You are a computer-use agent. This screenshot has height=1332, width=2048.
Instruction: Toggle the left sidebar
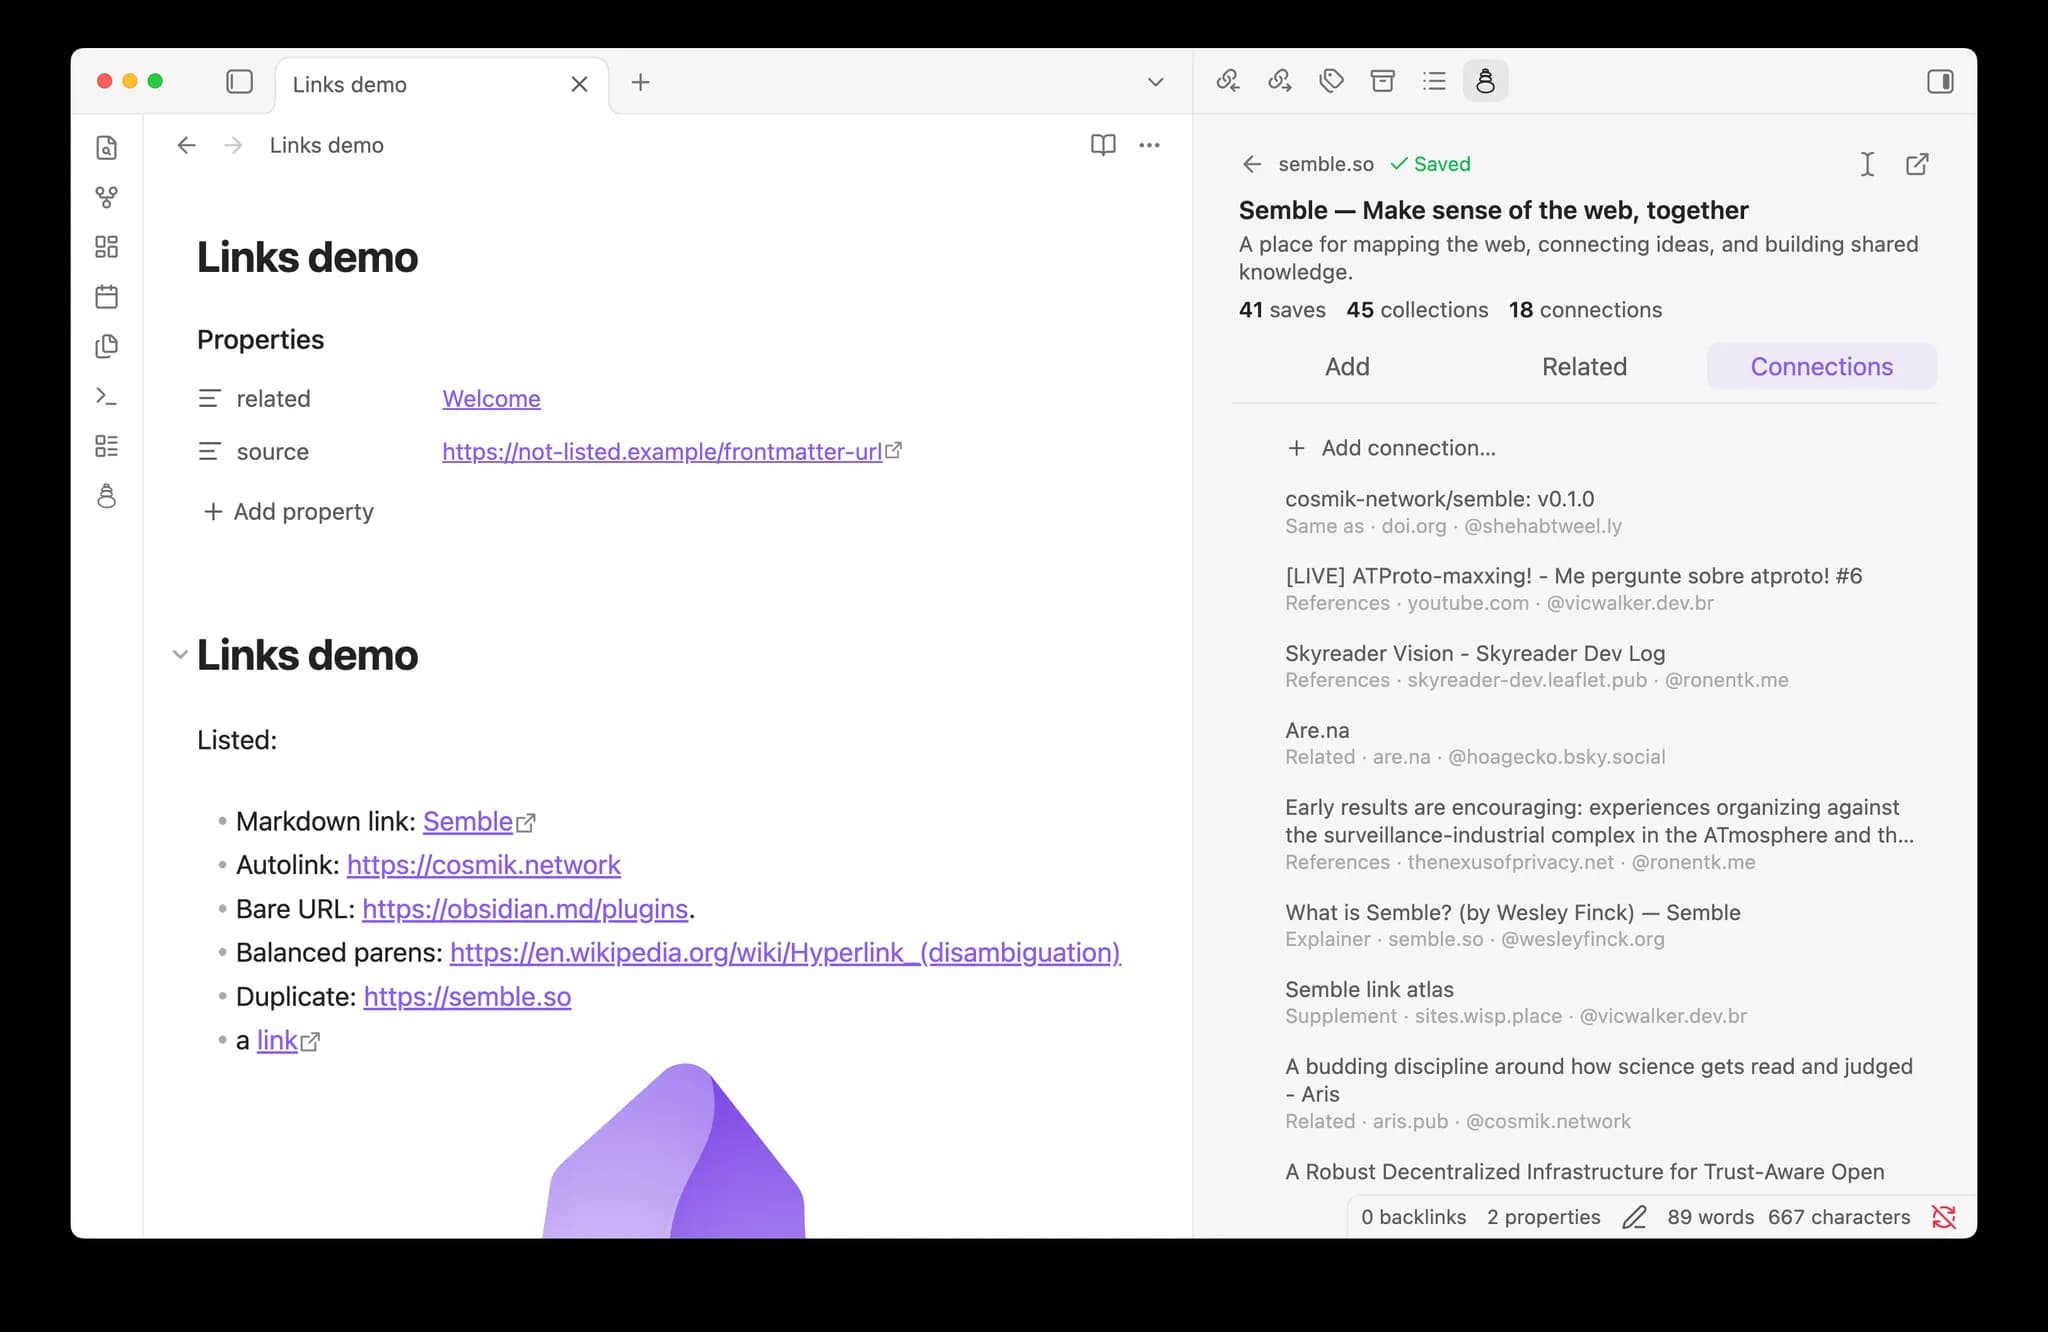[239, 82]
